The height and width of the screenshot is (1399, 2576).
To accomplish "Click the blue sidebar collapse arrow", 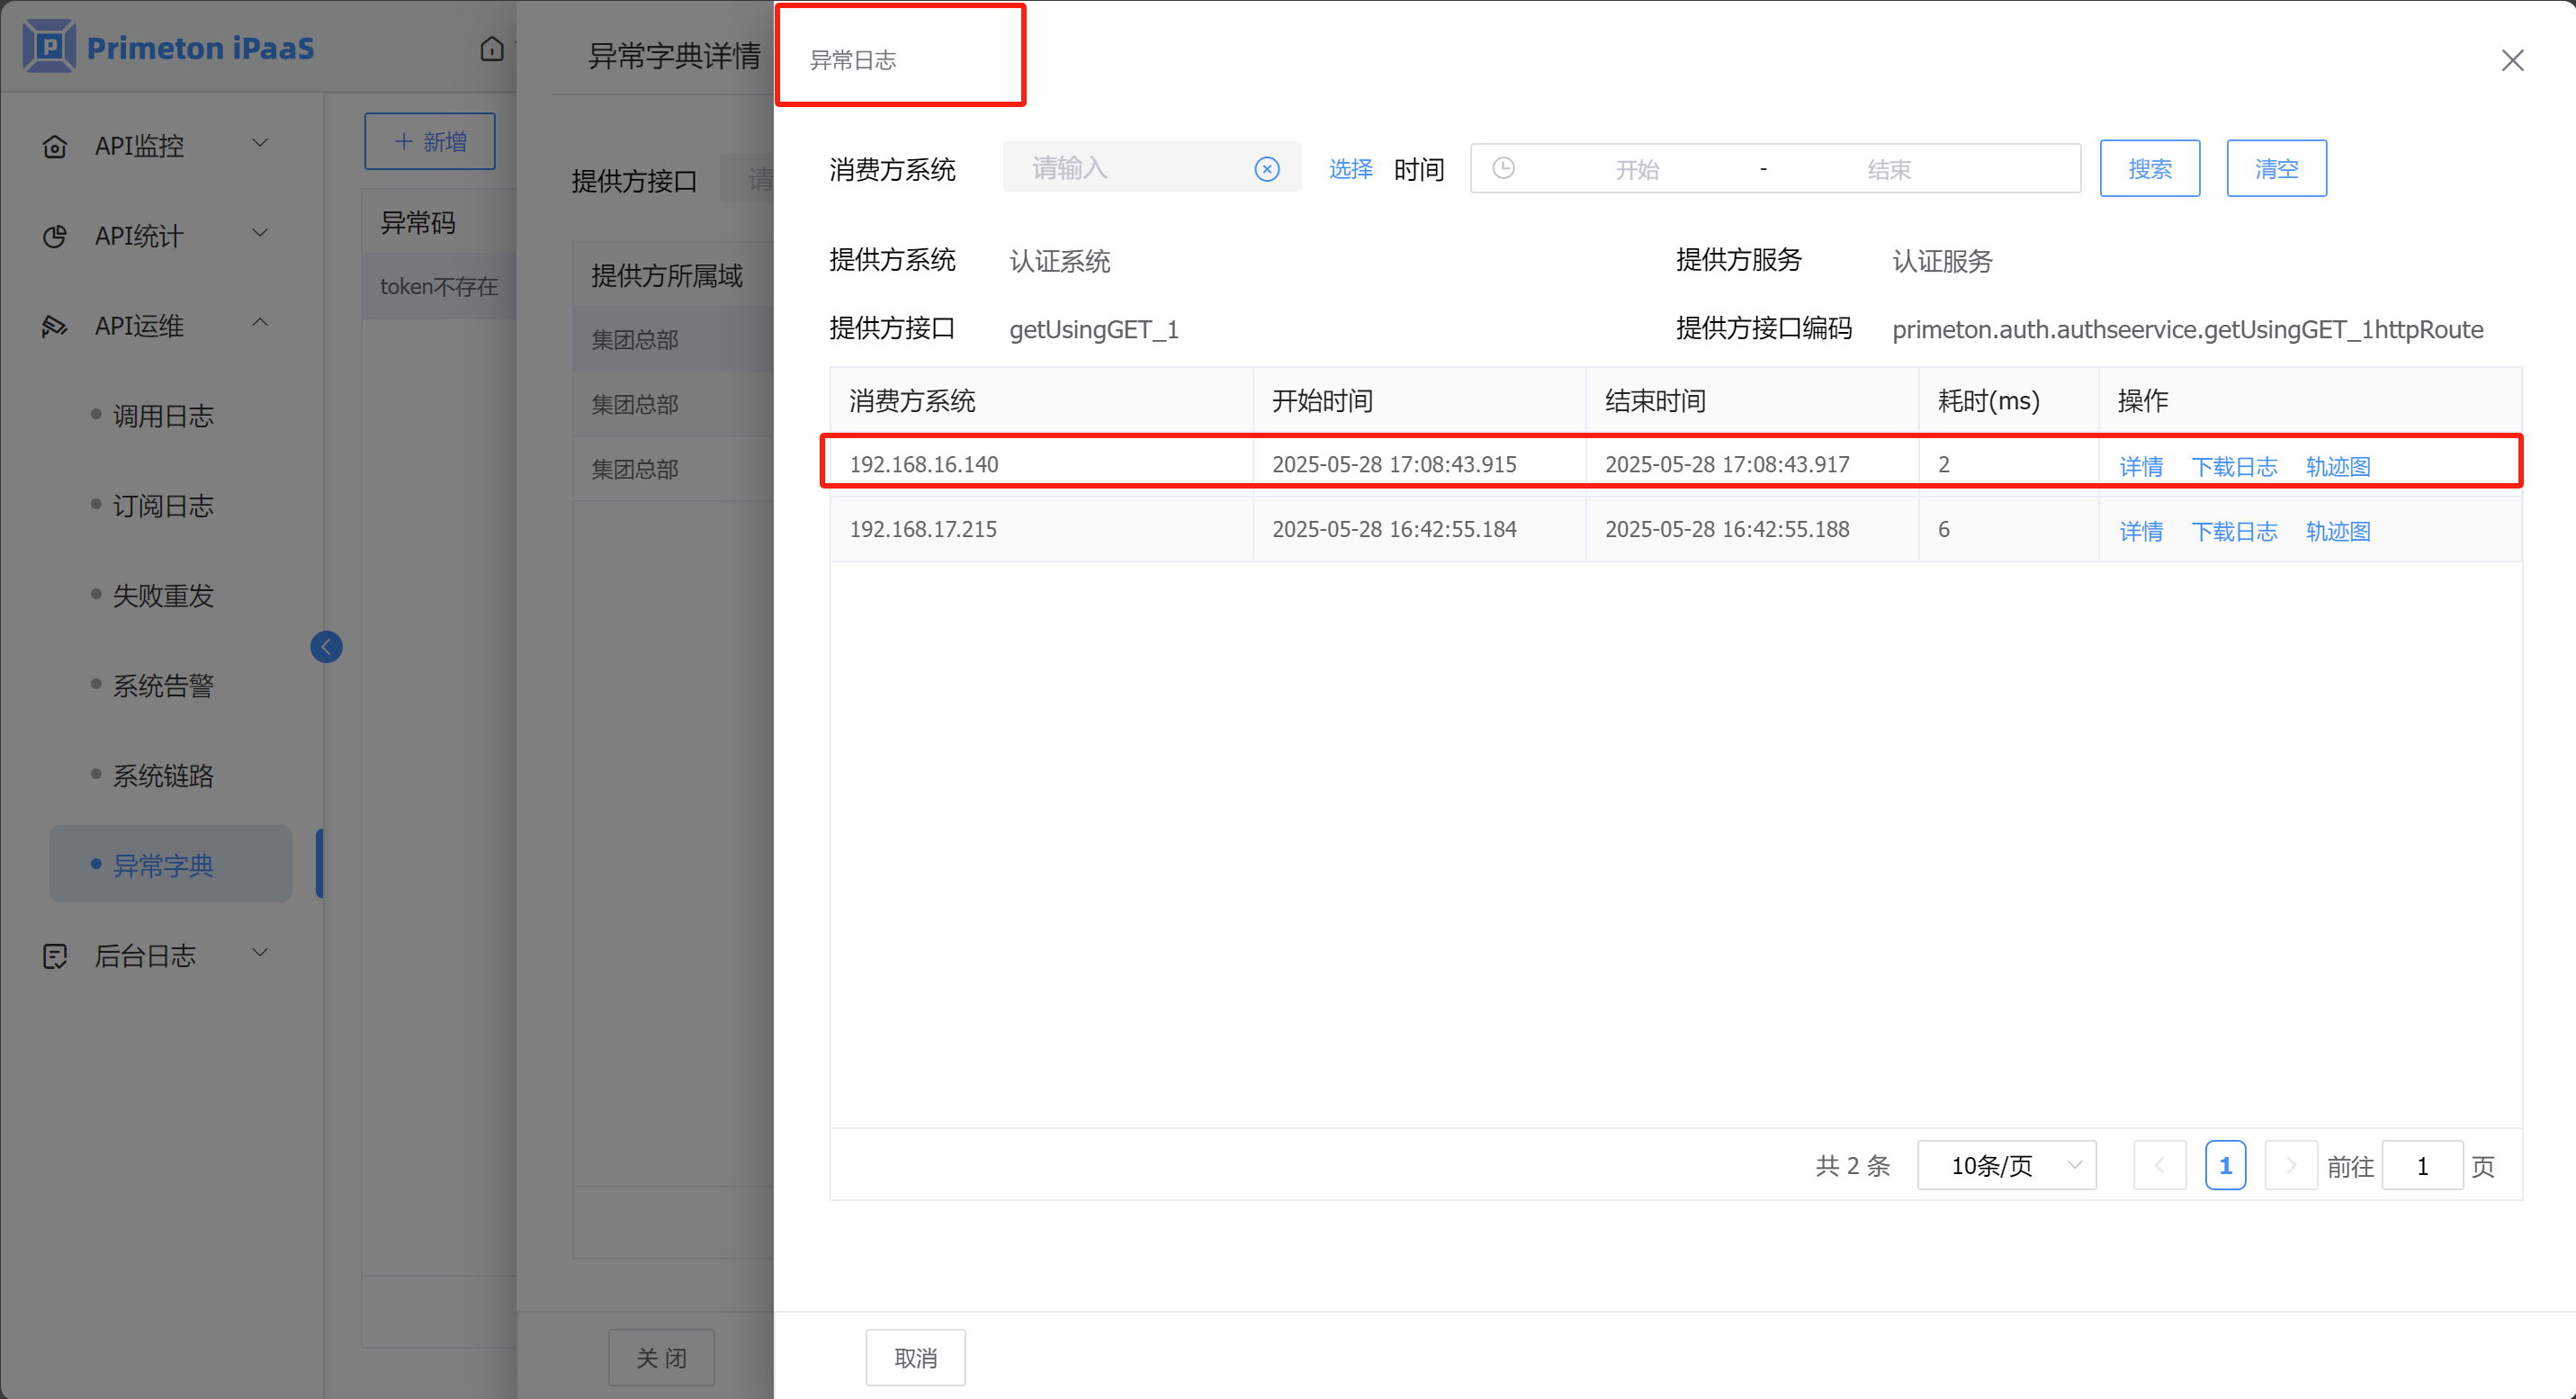I will 326,647.
